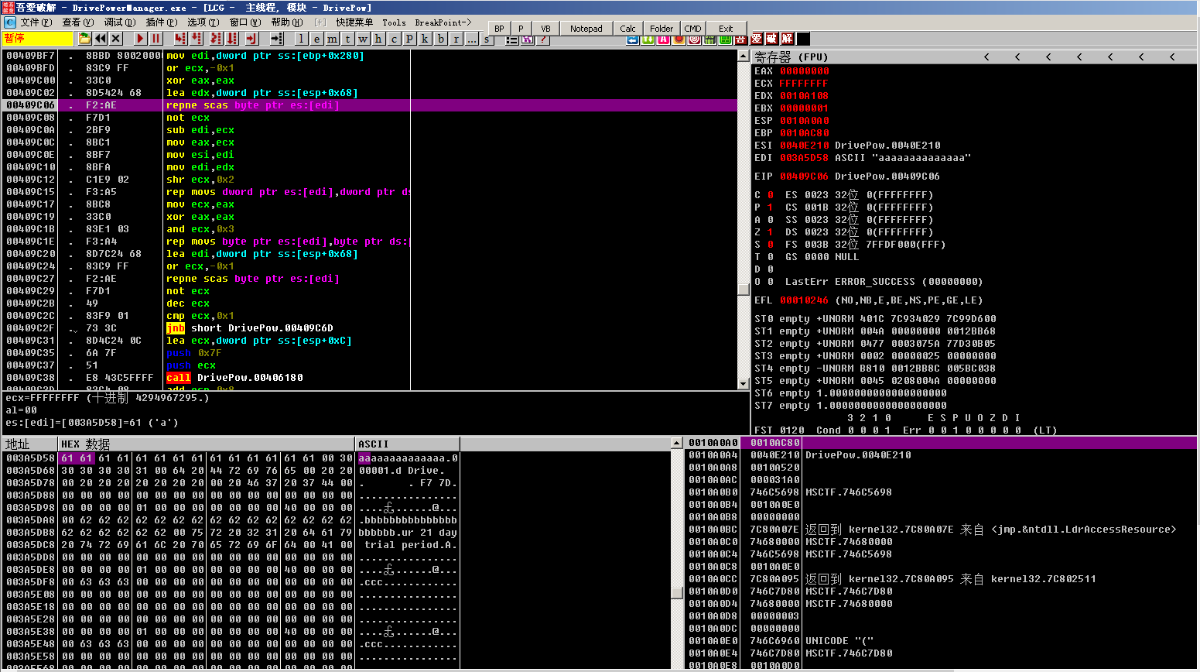Screen dimensions: 1200x672
Task: Open Handles with the 'h' button
Action: point(378,41)
